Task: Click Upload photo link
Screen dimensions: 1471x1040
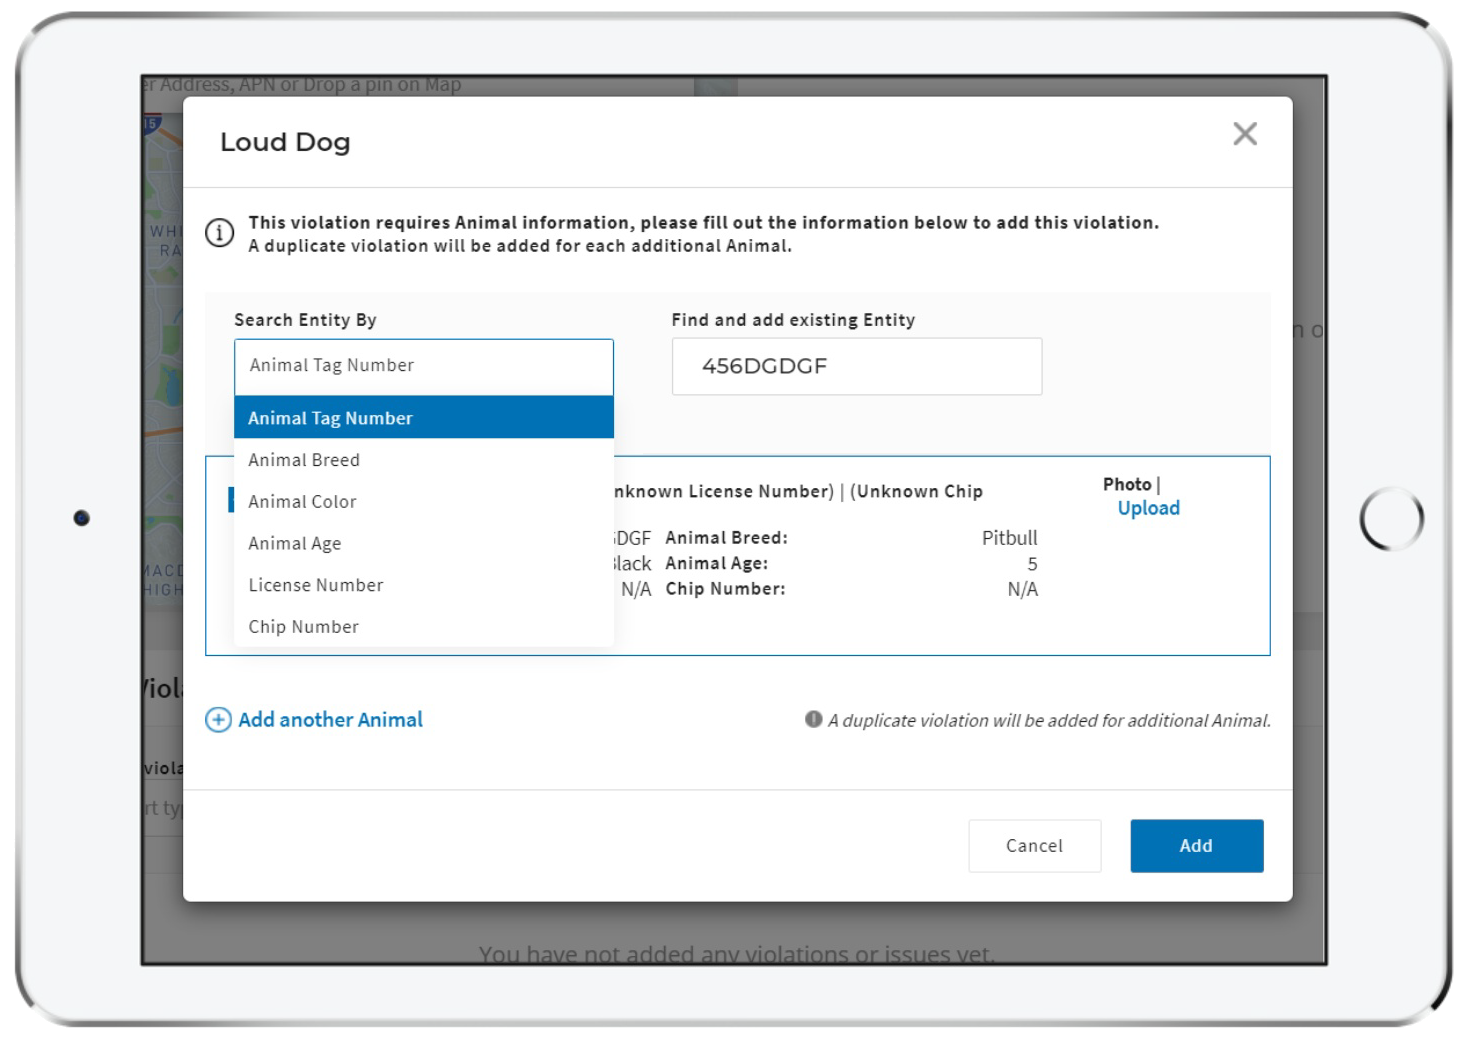Action: [1148, 508]
